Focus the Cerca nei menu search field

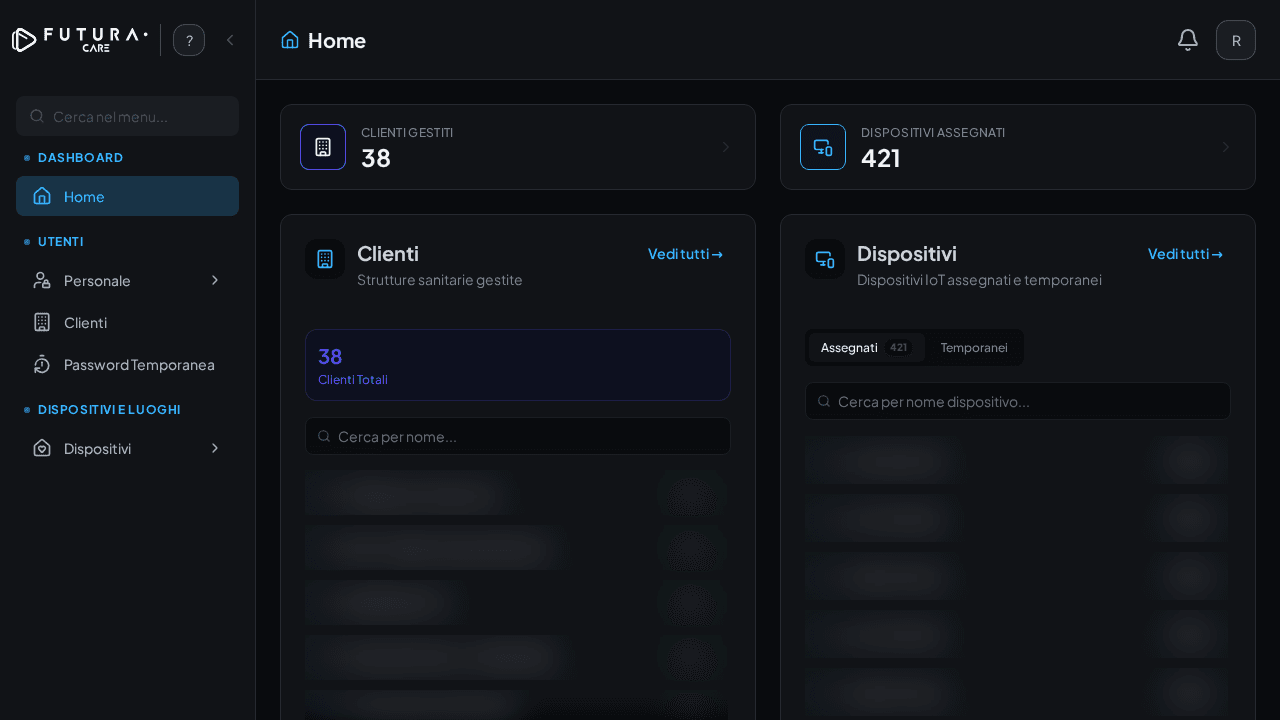(x=127, y=116)
